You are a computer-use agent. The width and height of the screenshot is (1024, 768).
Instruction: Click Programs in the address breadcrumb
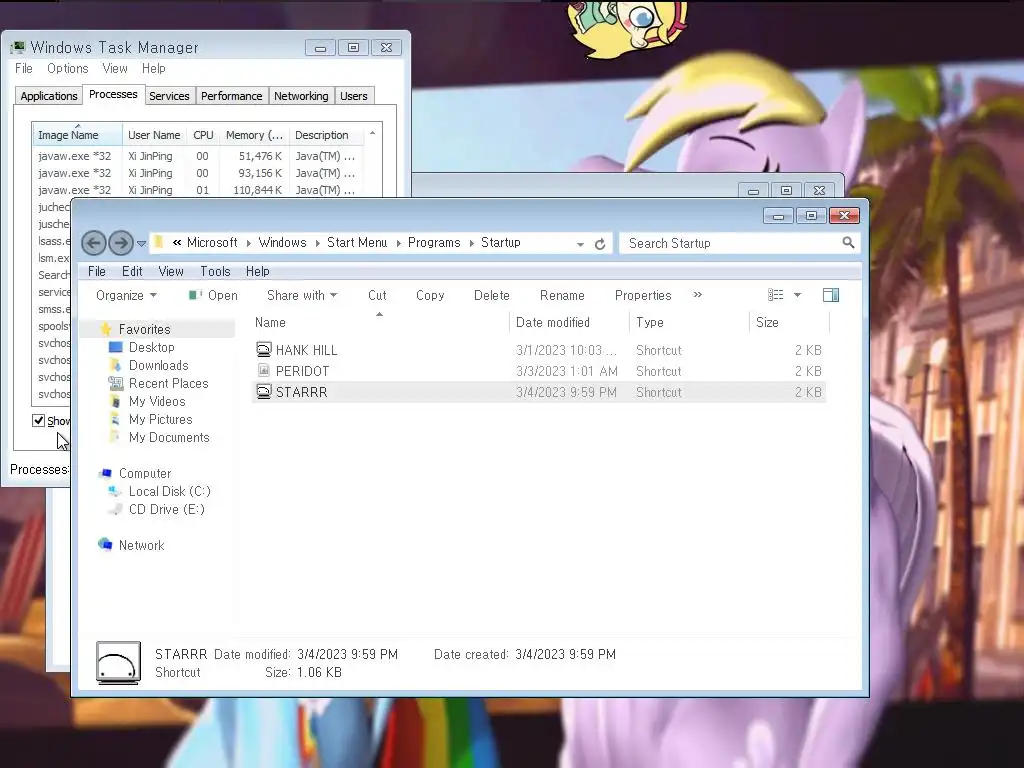(x=434, y=242)
